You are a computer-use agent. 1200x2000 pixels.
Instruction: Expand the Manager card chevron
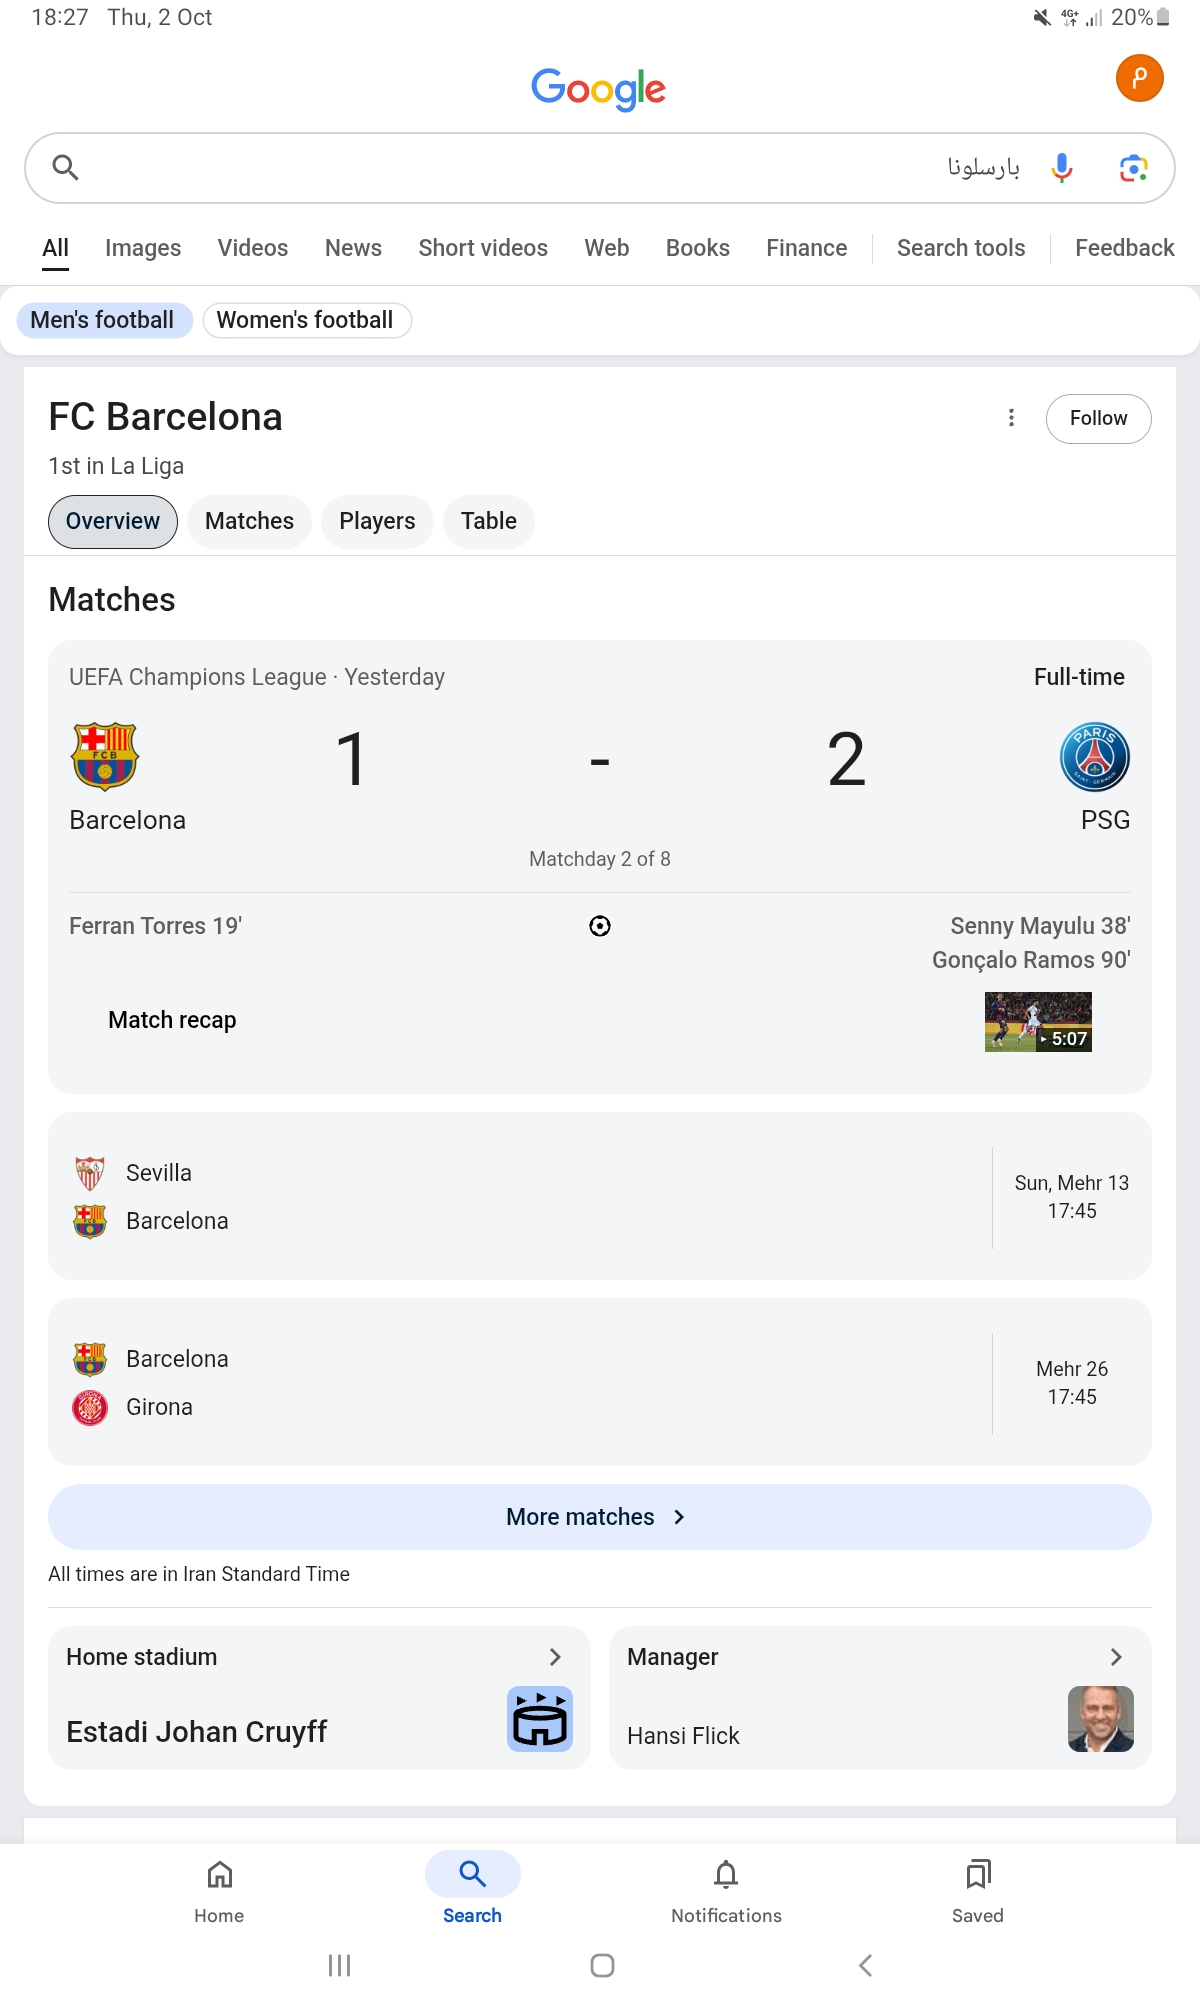(1116, 1657)
